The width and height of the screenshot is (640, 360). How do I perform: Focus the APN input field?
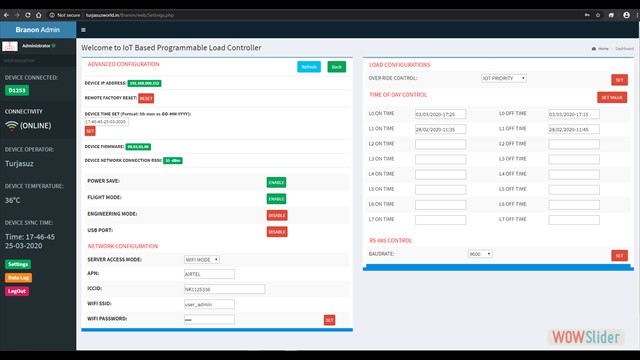pos(209,274)
